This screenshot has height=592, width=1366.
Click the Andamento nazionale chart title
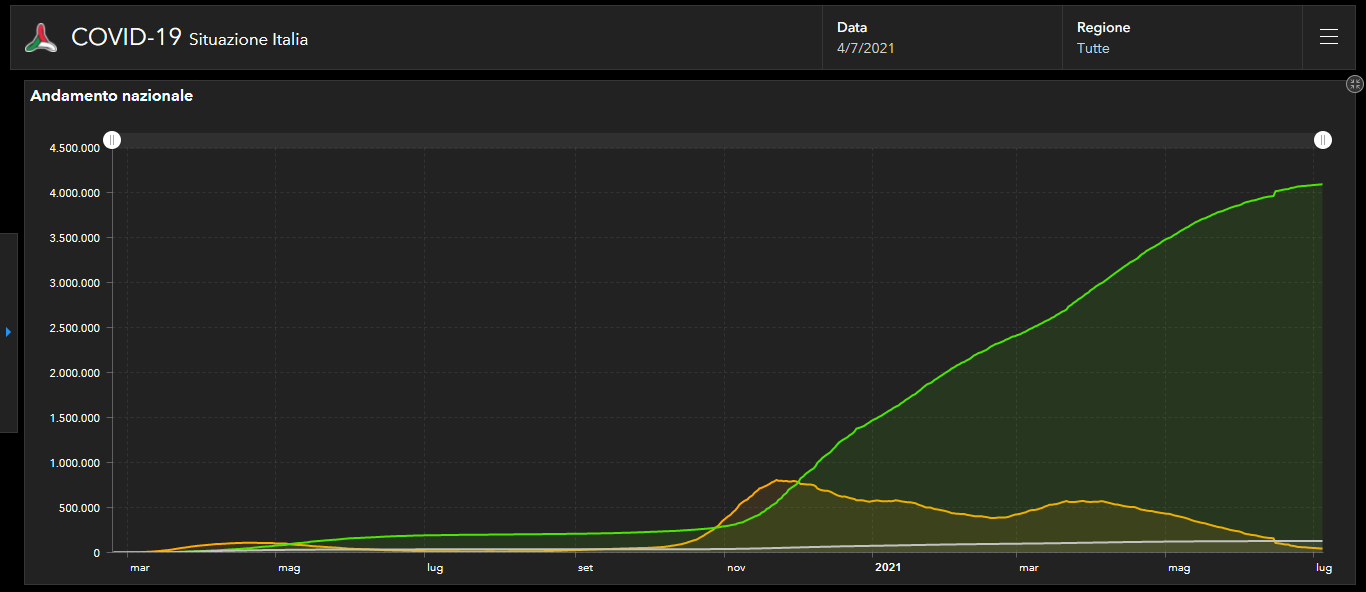[112, 96]
